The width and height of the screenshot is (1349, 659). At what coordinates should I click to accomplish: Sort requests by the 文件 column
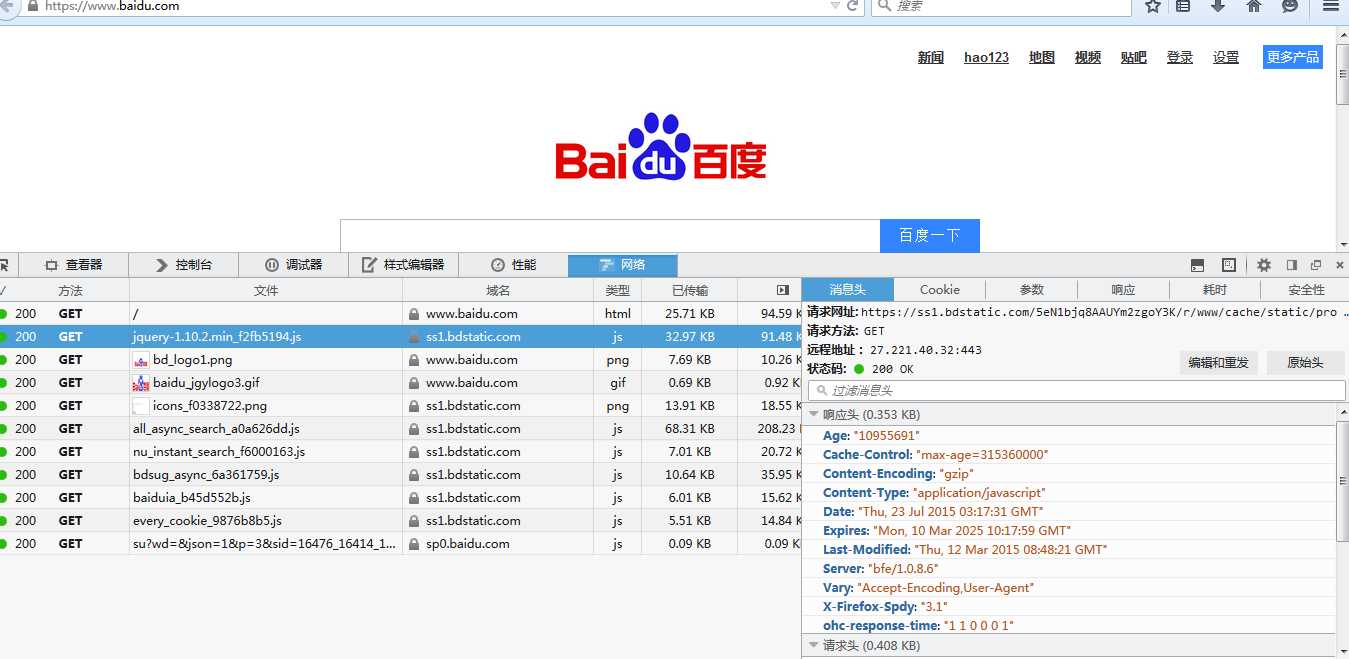(266, 290)
